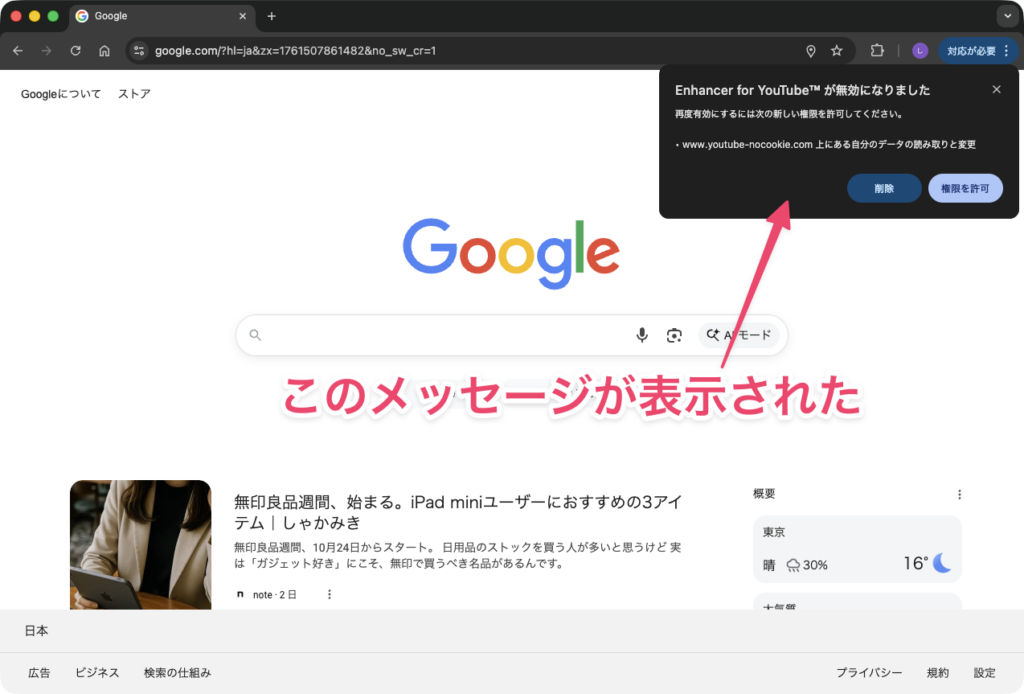Start voice search with the microphone icon
Viewport: 1024px width, 694px height.
[x=642, y=335]
